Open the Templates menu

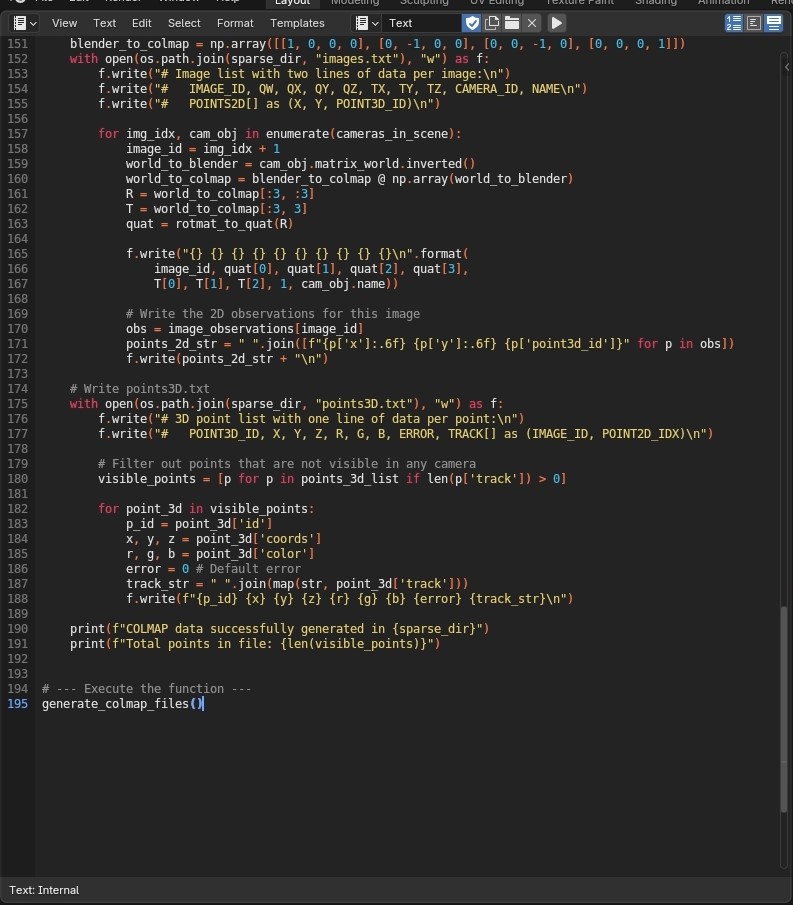[297, 23]
